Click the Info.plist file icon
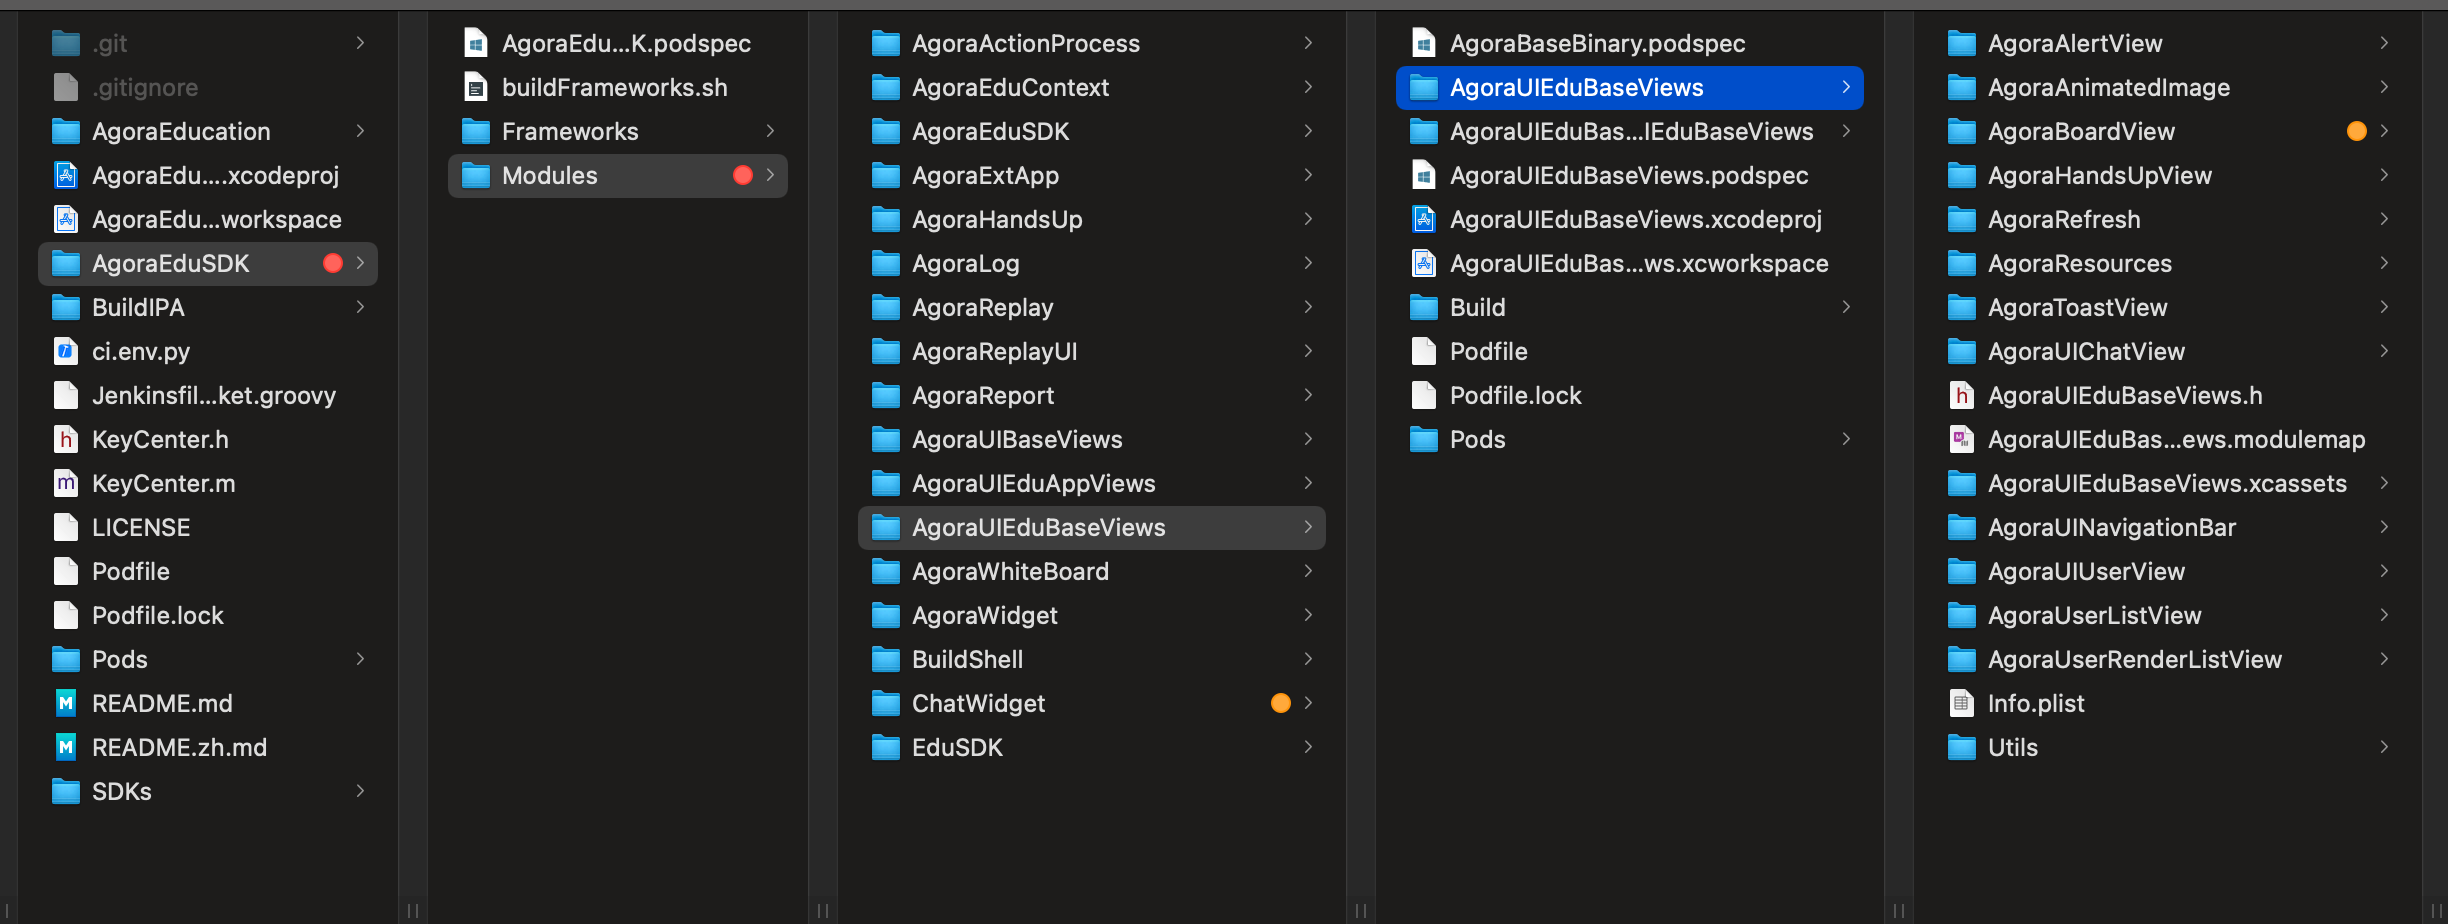Image resolution: width=2448 pixels, height=924 pixels. [x=1962, y=703]
